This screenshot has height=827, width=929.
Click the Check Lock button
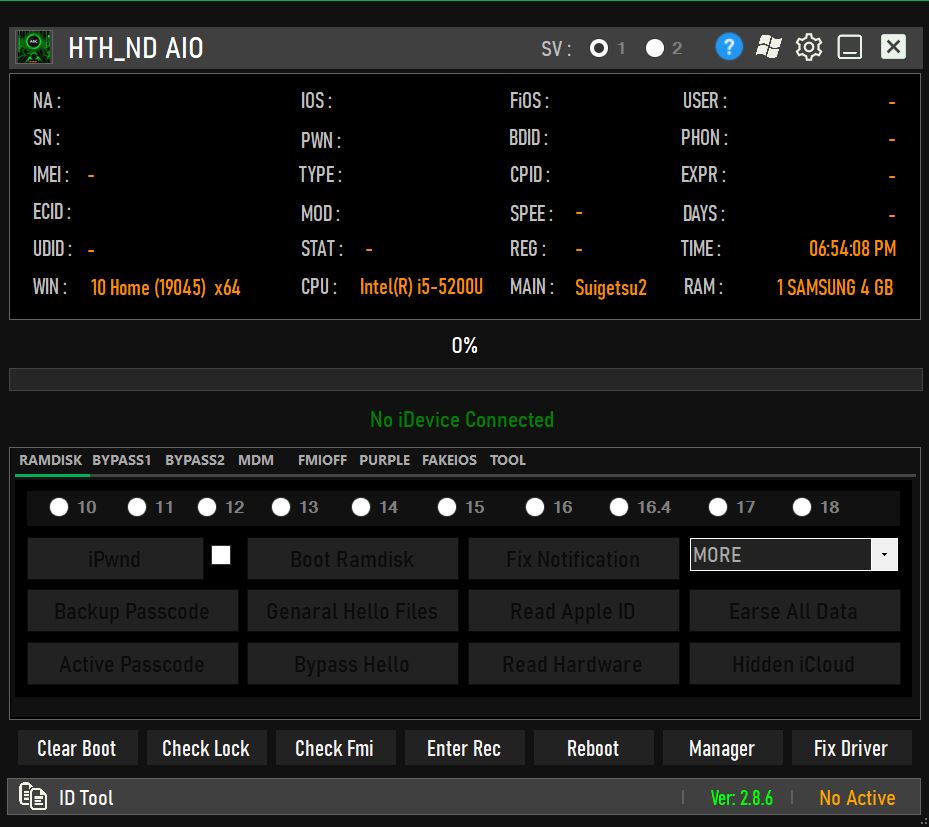pyautogui.click(x=207, y=748)
